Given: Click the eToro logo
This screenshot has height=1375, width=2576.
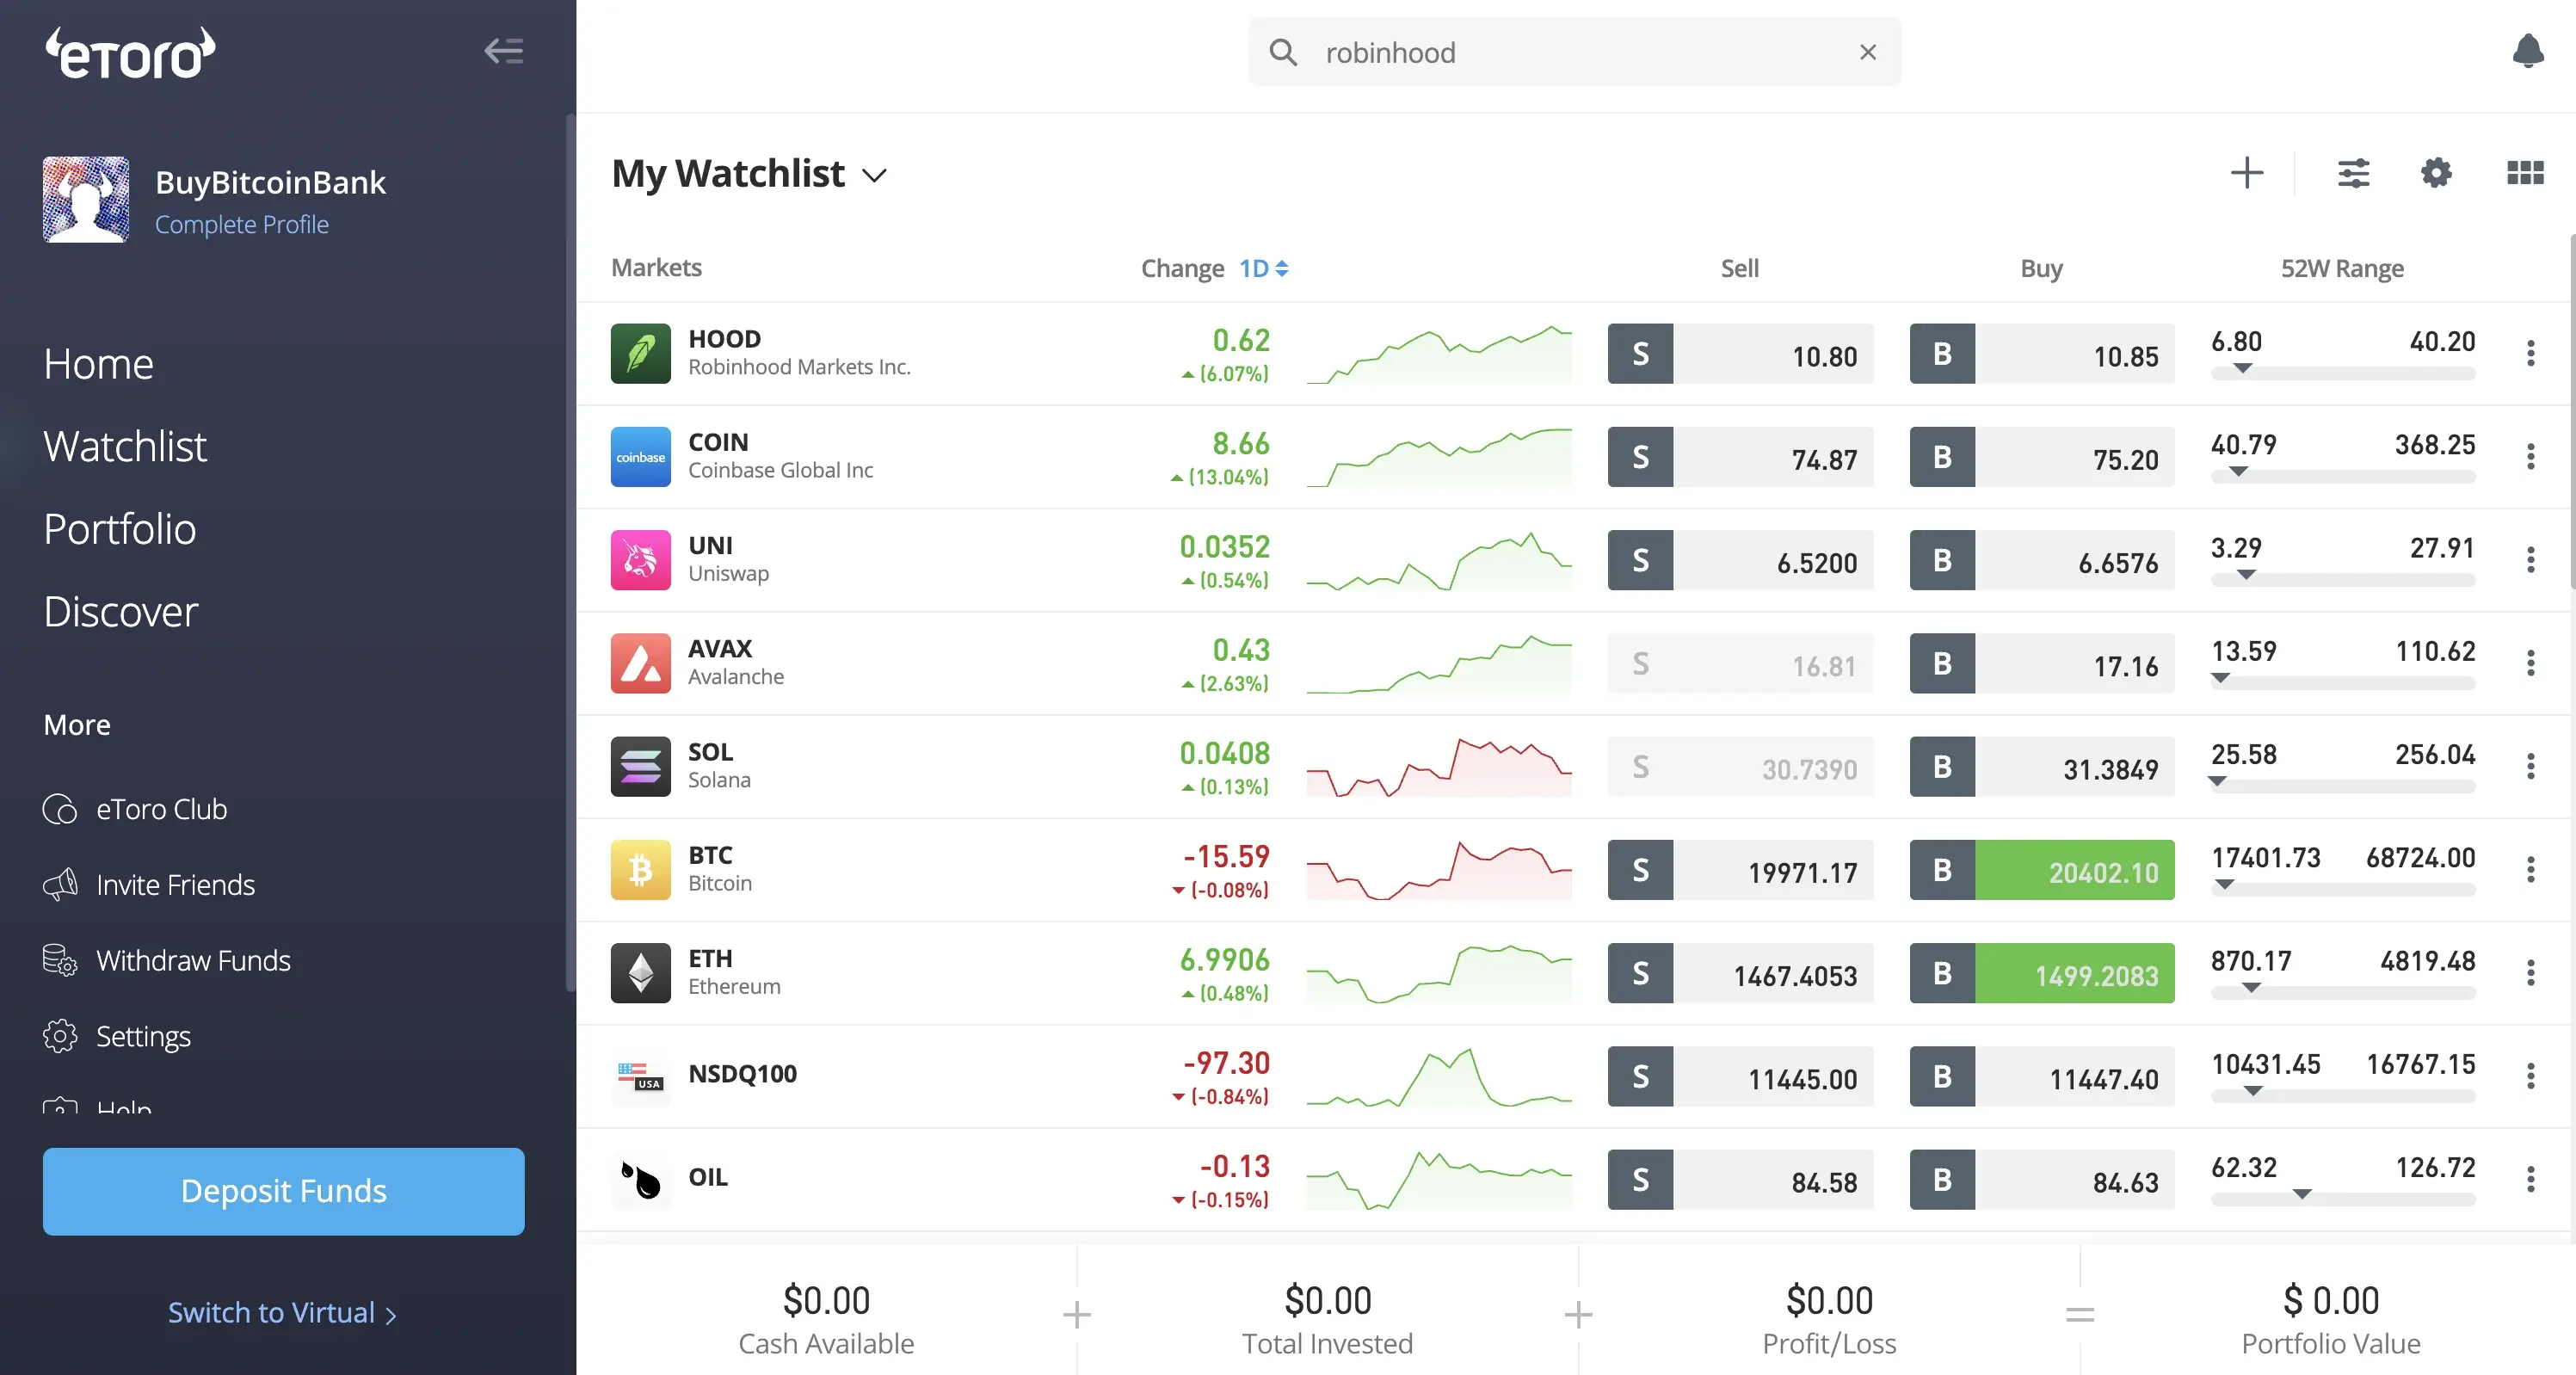Looking at the screenshot, I should pos(130,52).
